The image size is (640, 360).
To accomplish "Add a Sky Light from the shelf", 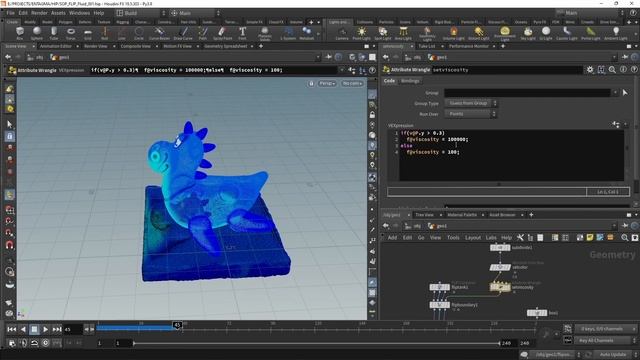I will click(x=528, y=33).
